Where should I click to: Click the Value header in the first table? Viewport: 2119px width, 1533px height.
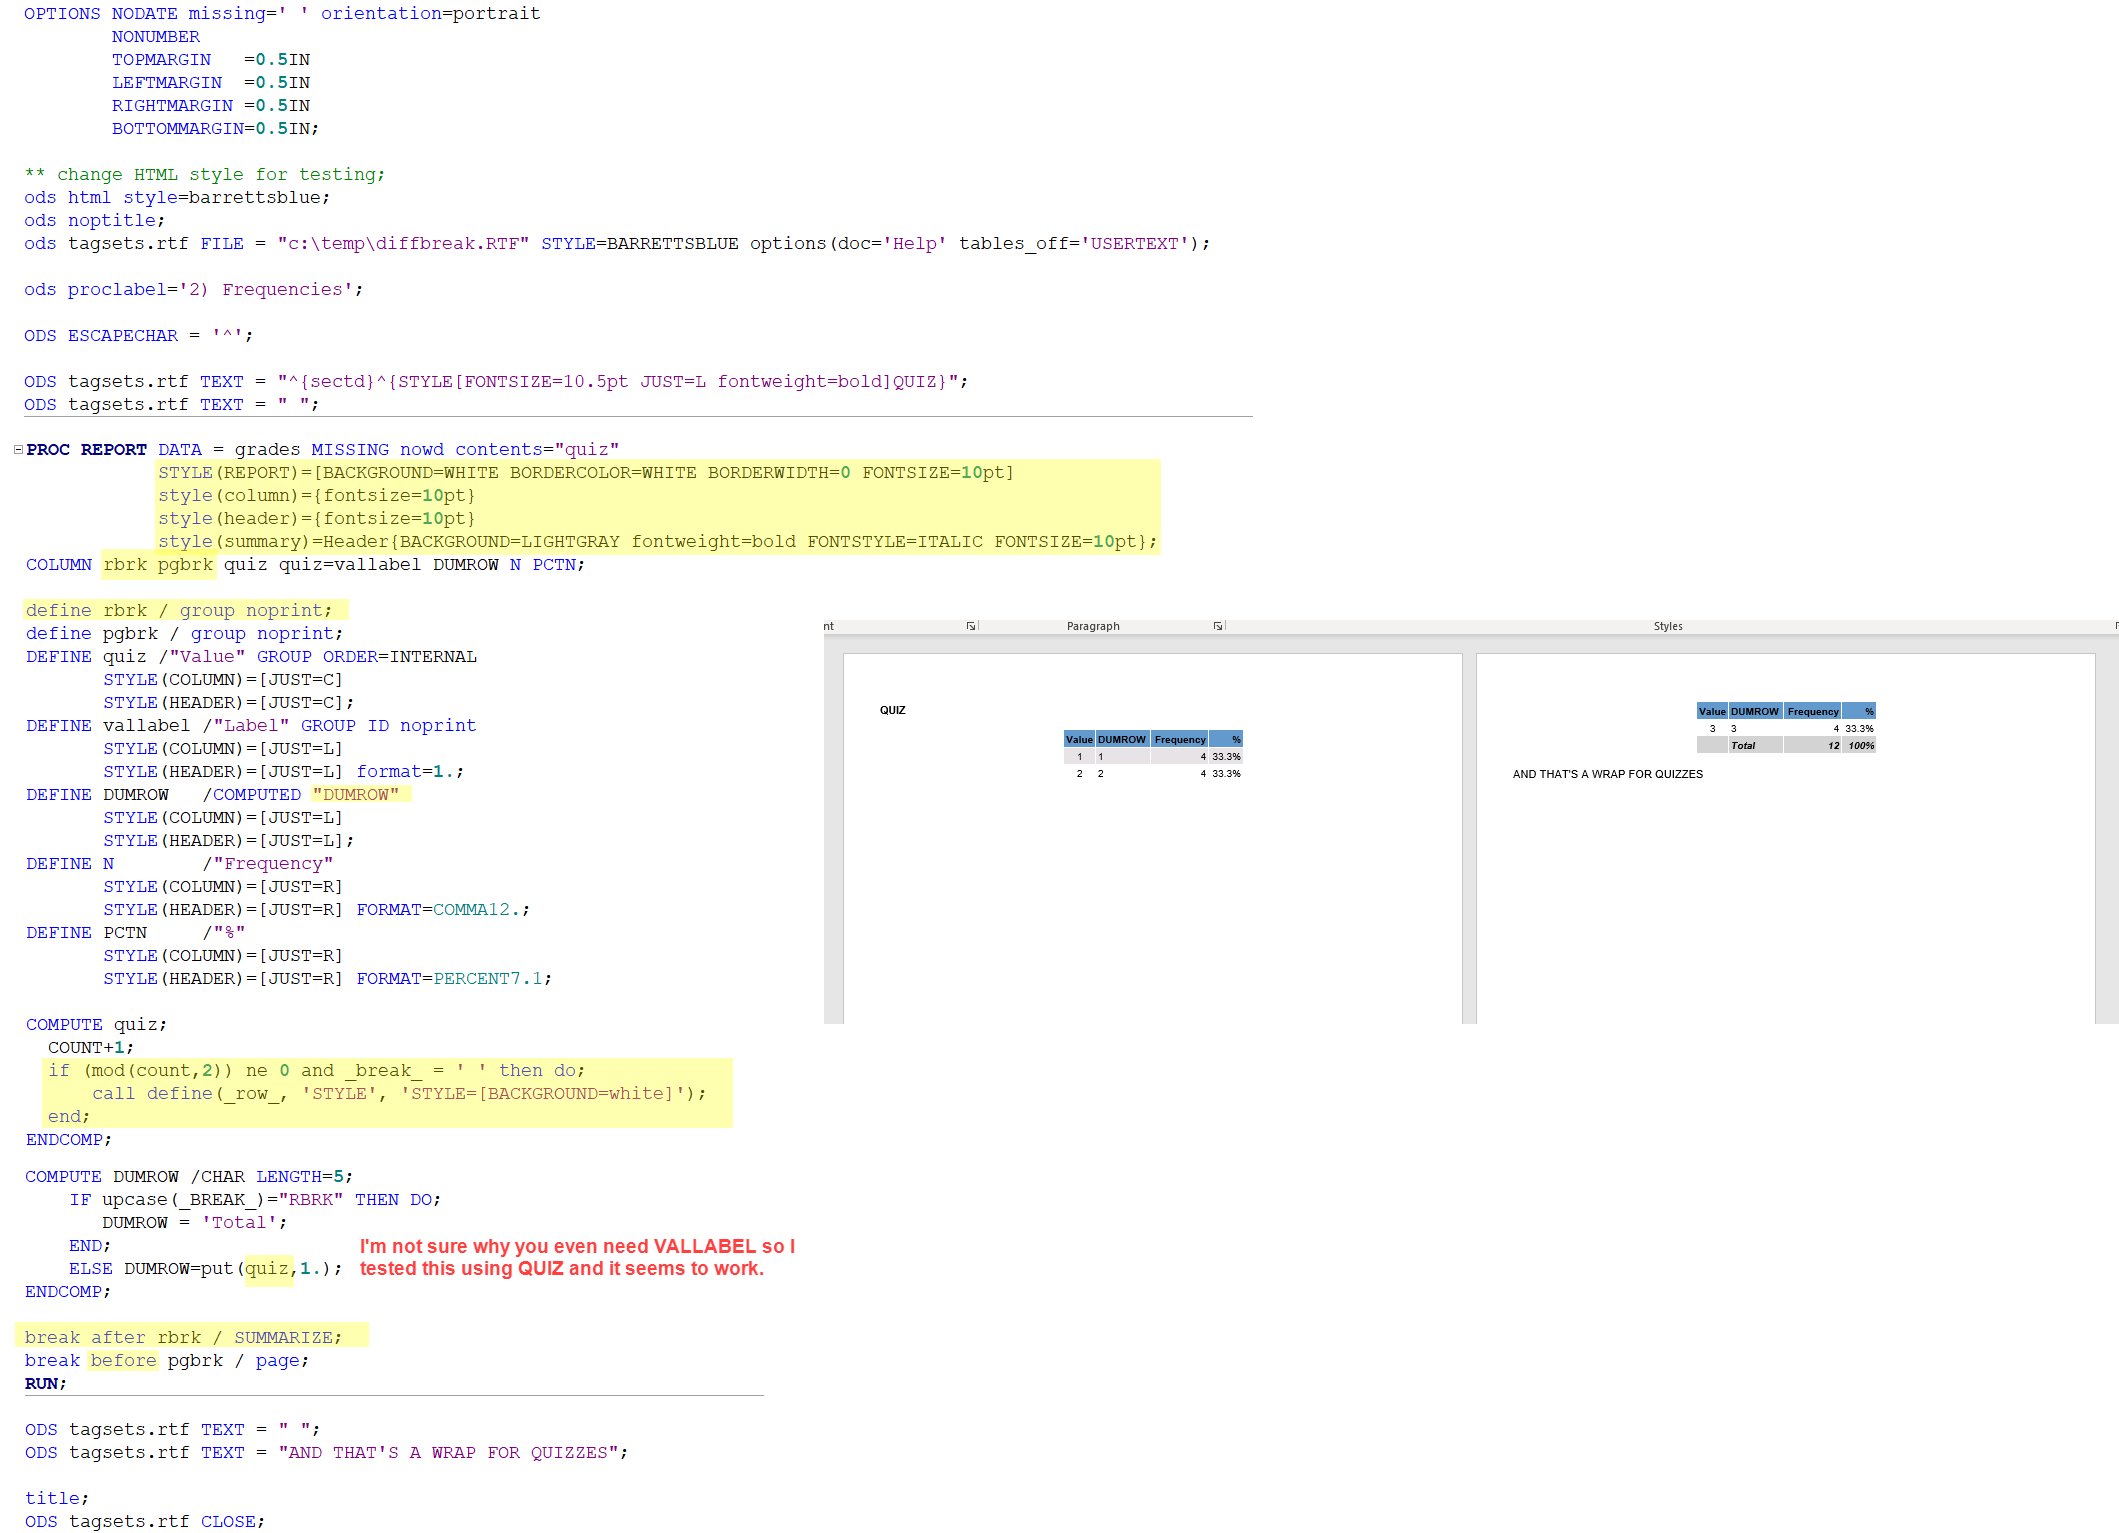pyautogui.click(x=1078, y=740)
